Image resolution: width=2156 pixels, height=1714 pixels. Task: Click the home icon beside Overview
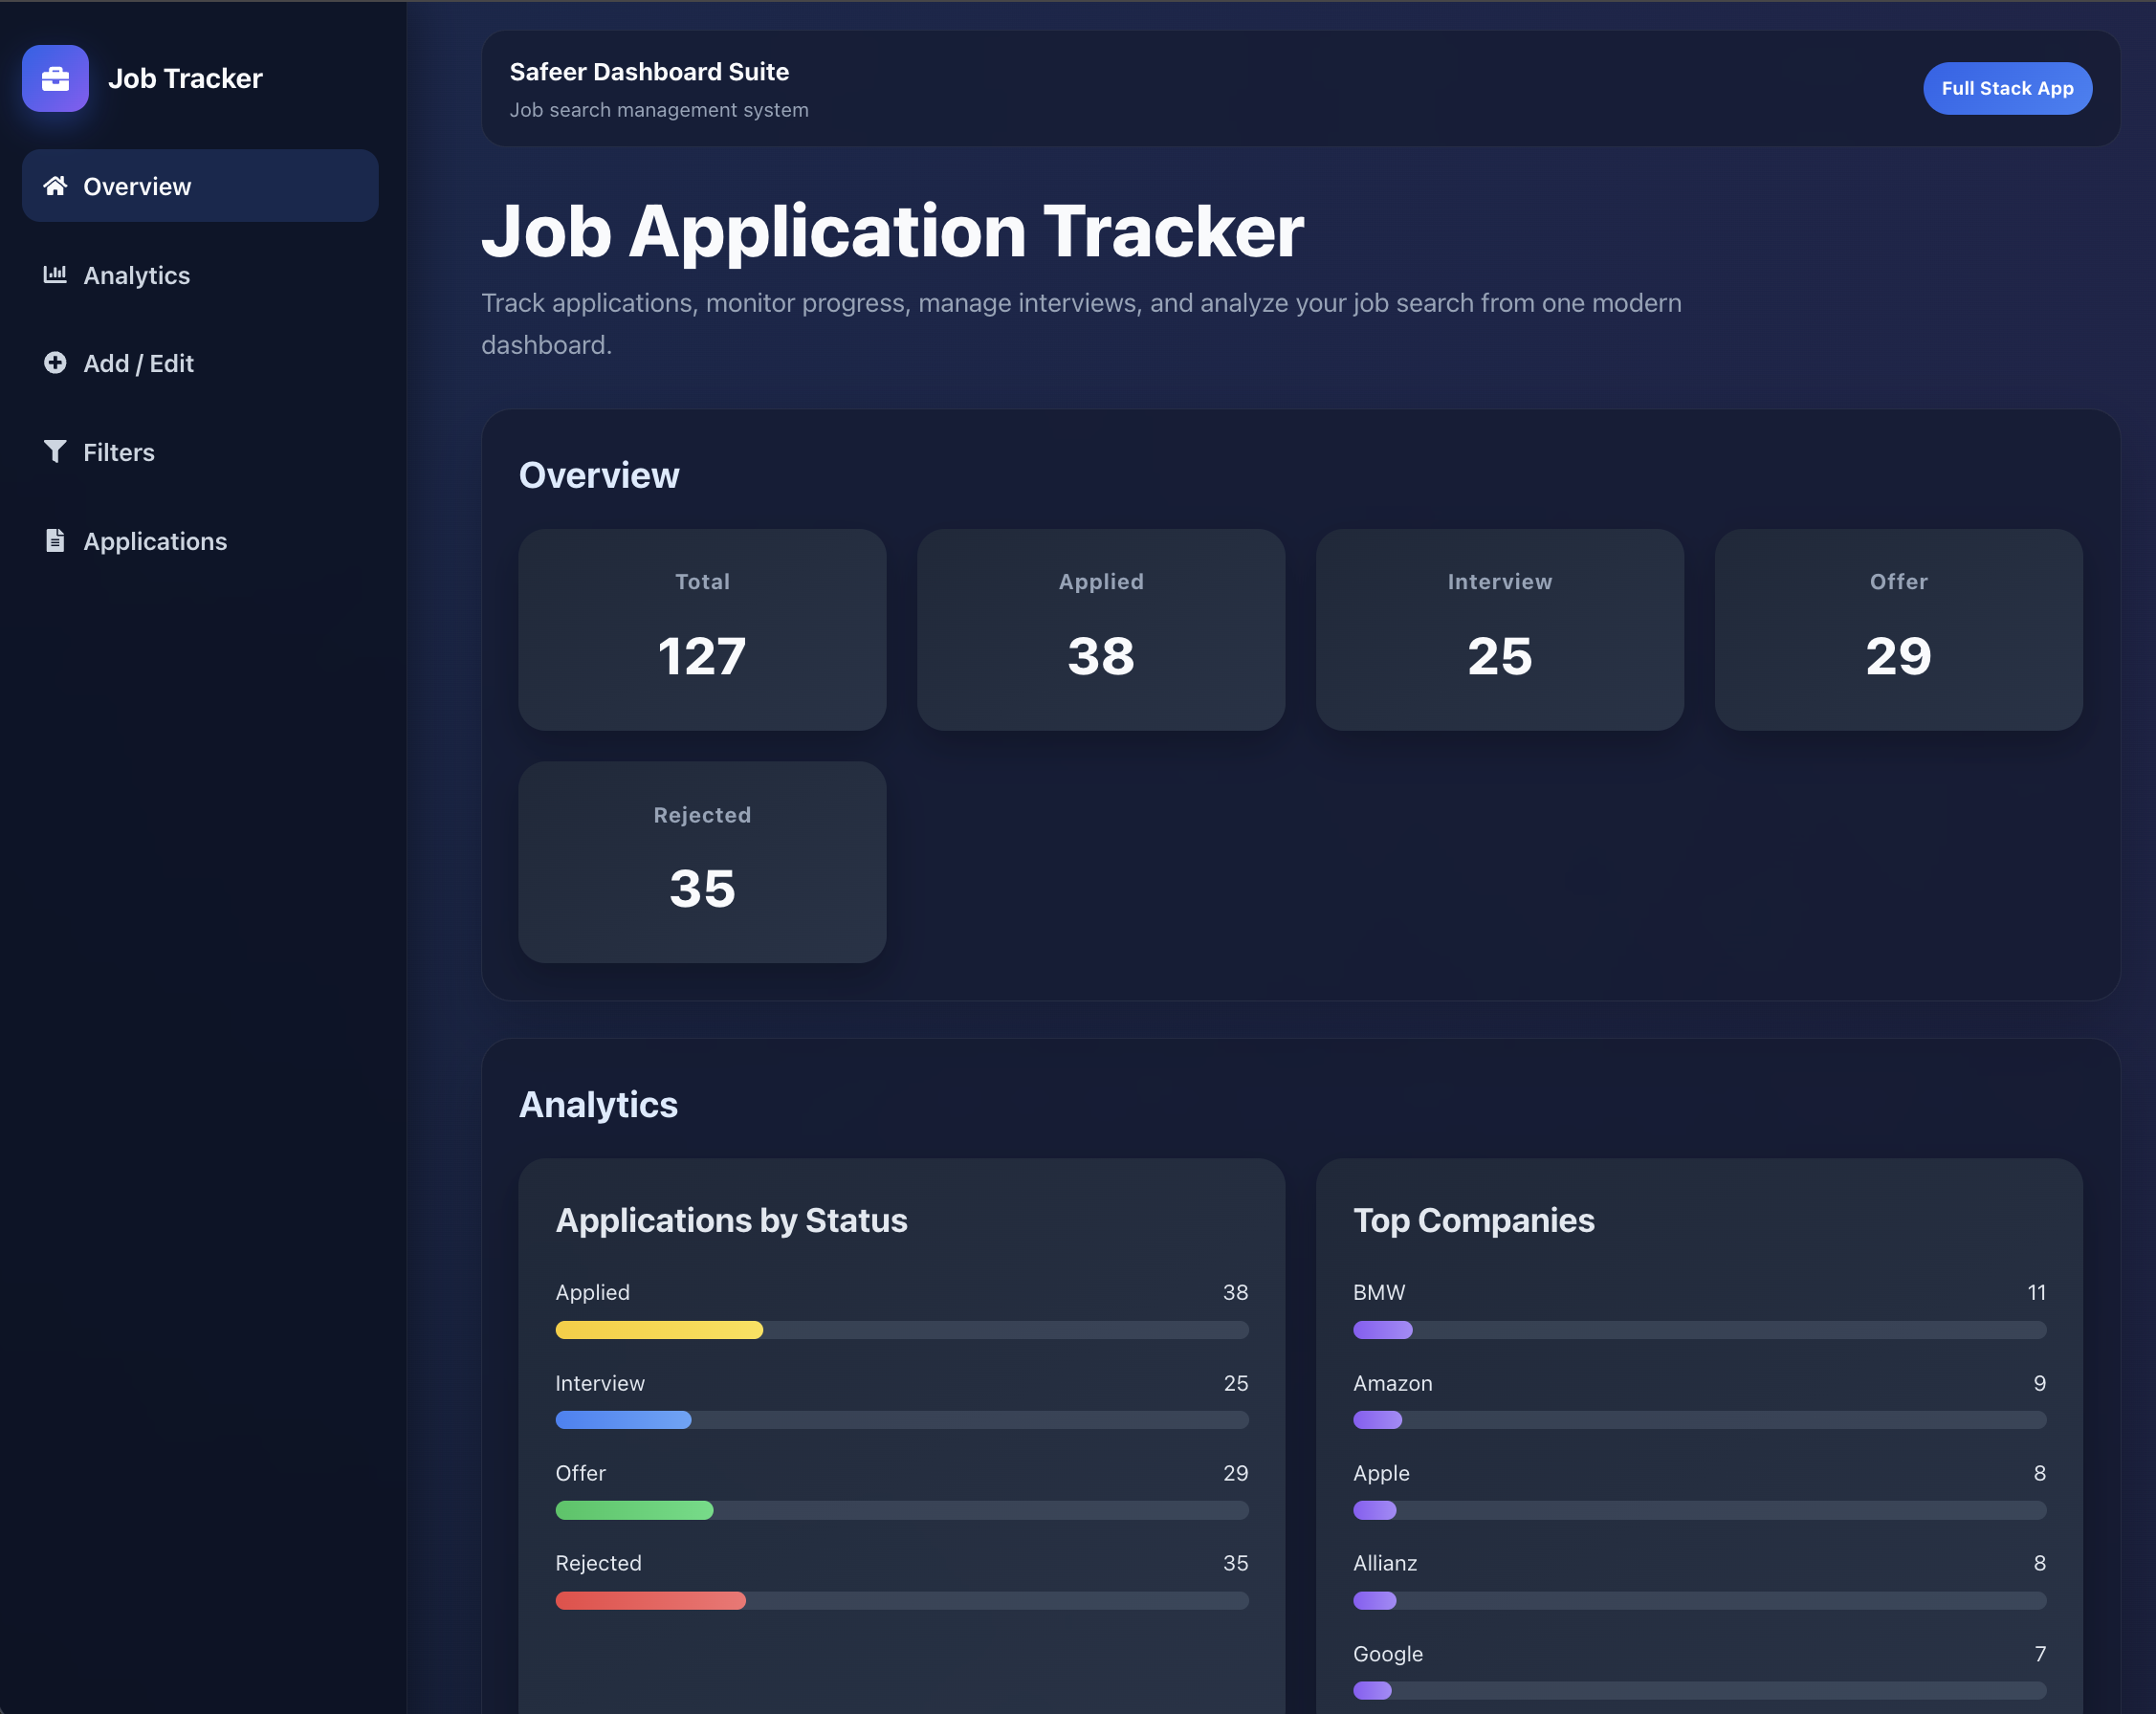(55, 186)
